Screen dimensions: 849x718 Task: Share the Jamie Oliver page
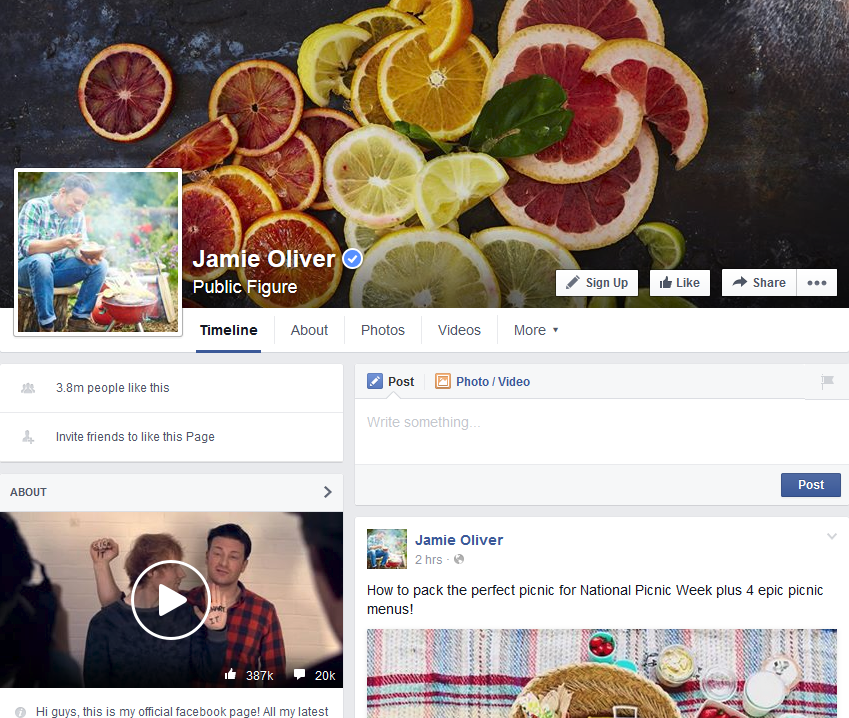(759, 283)
